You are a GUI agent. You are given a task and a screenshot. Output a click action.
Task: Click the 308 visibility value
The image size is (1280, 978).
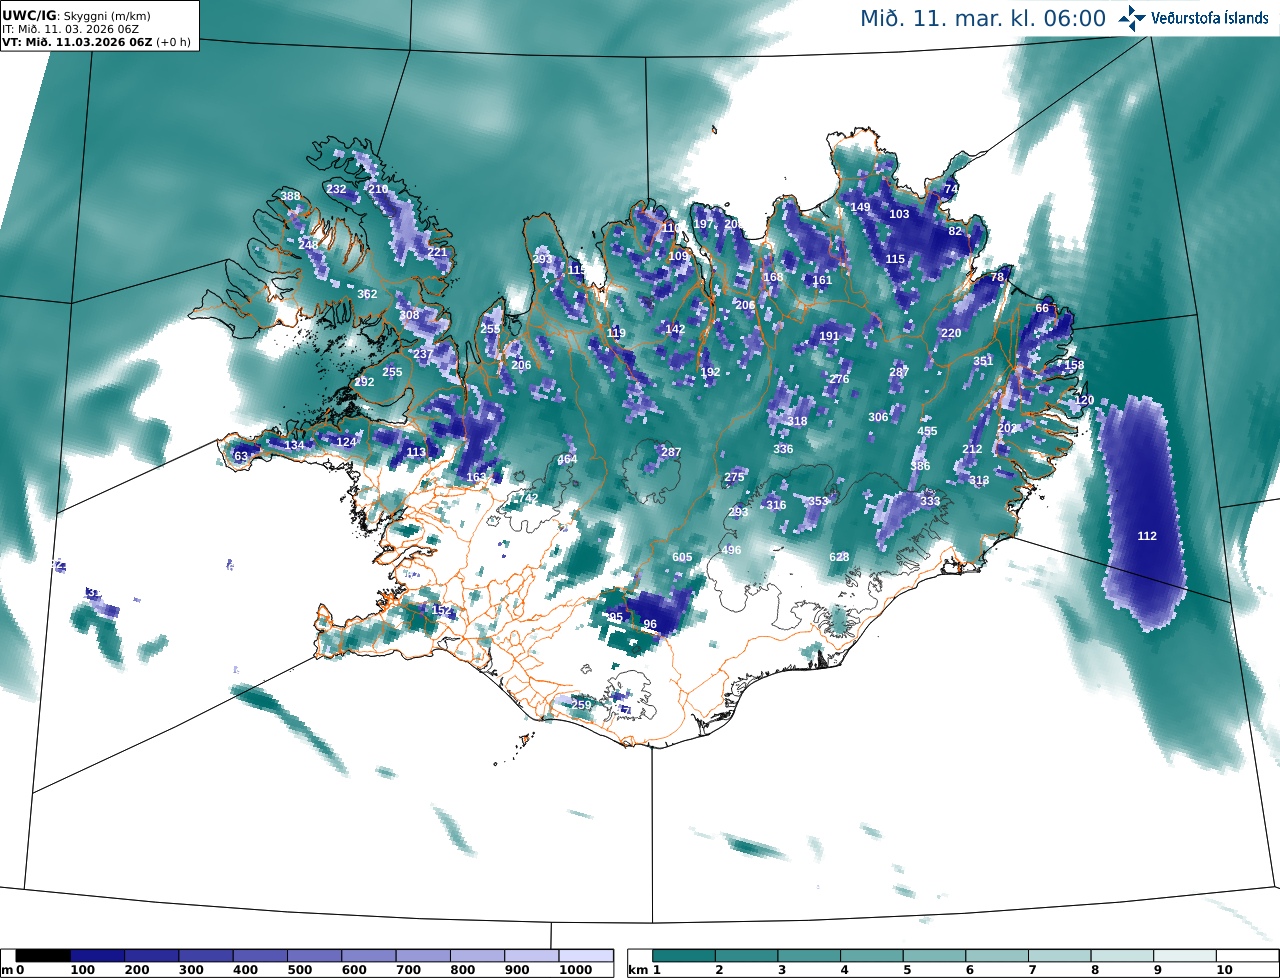pos(409,315)
